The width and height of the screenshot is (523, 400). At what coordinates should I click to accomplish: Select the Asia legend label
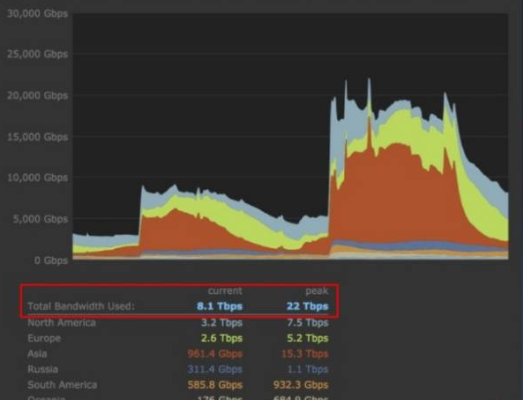(37, 354)
